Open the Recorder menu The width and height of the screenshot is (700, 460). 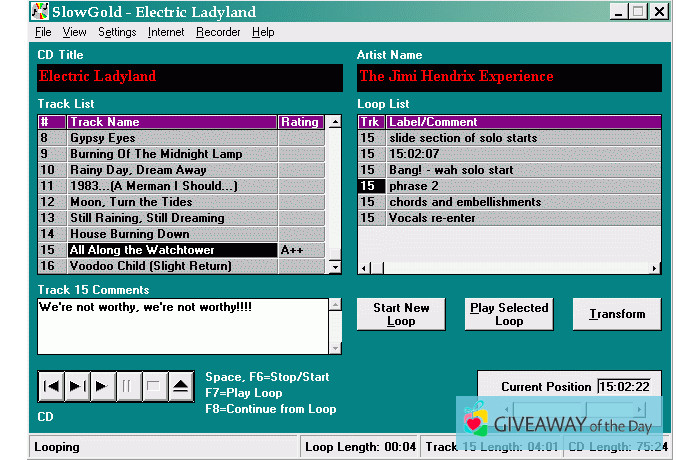coord(218,32)
